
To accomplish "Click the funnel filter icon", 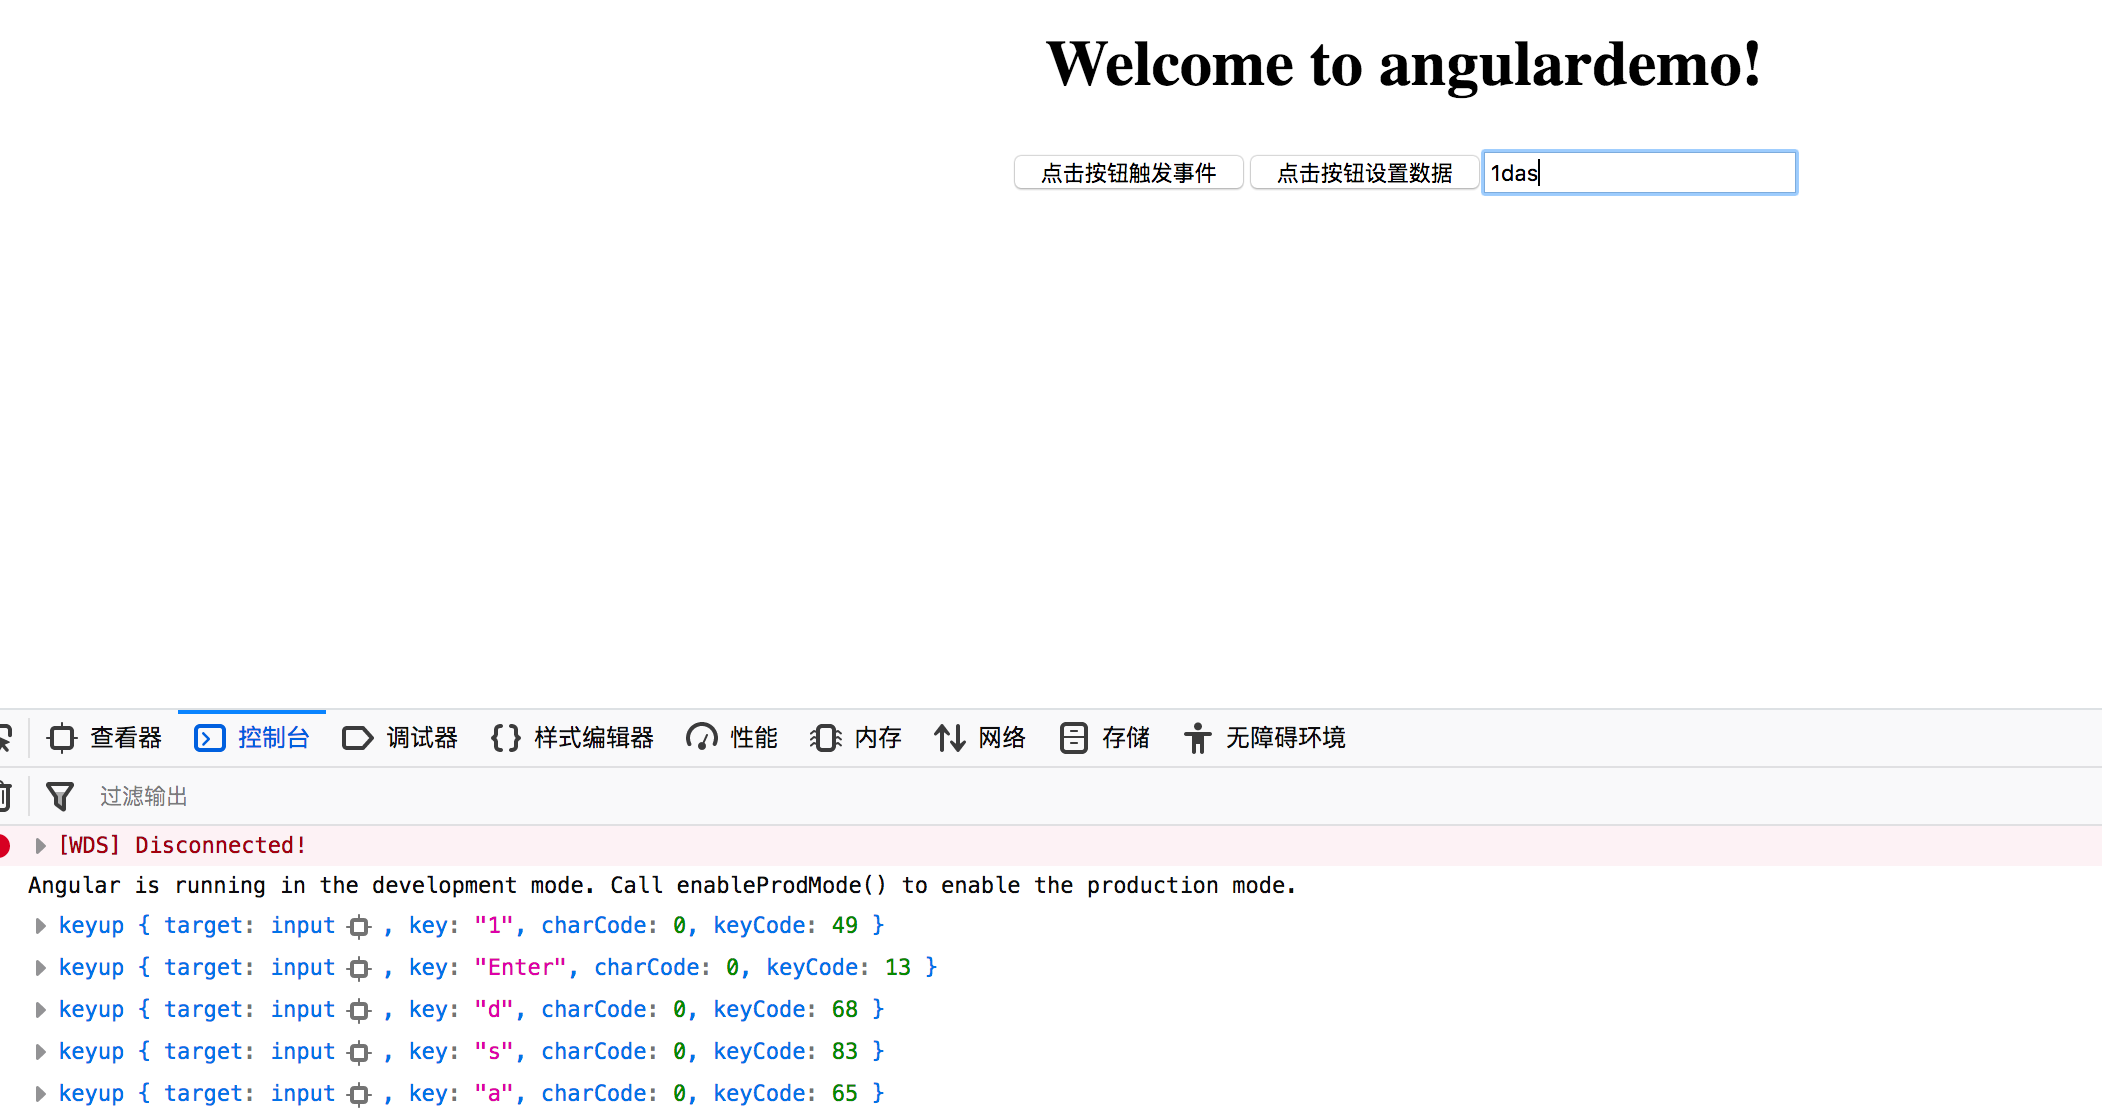I will [60, 796].
